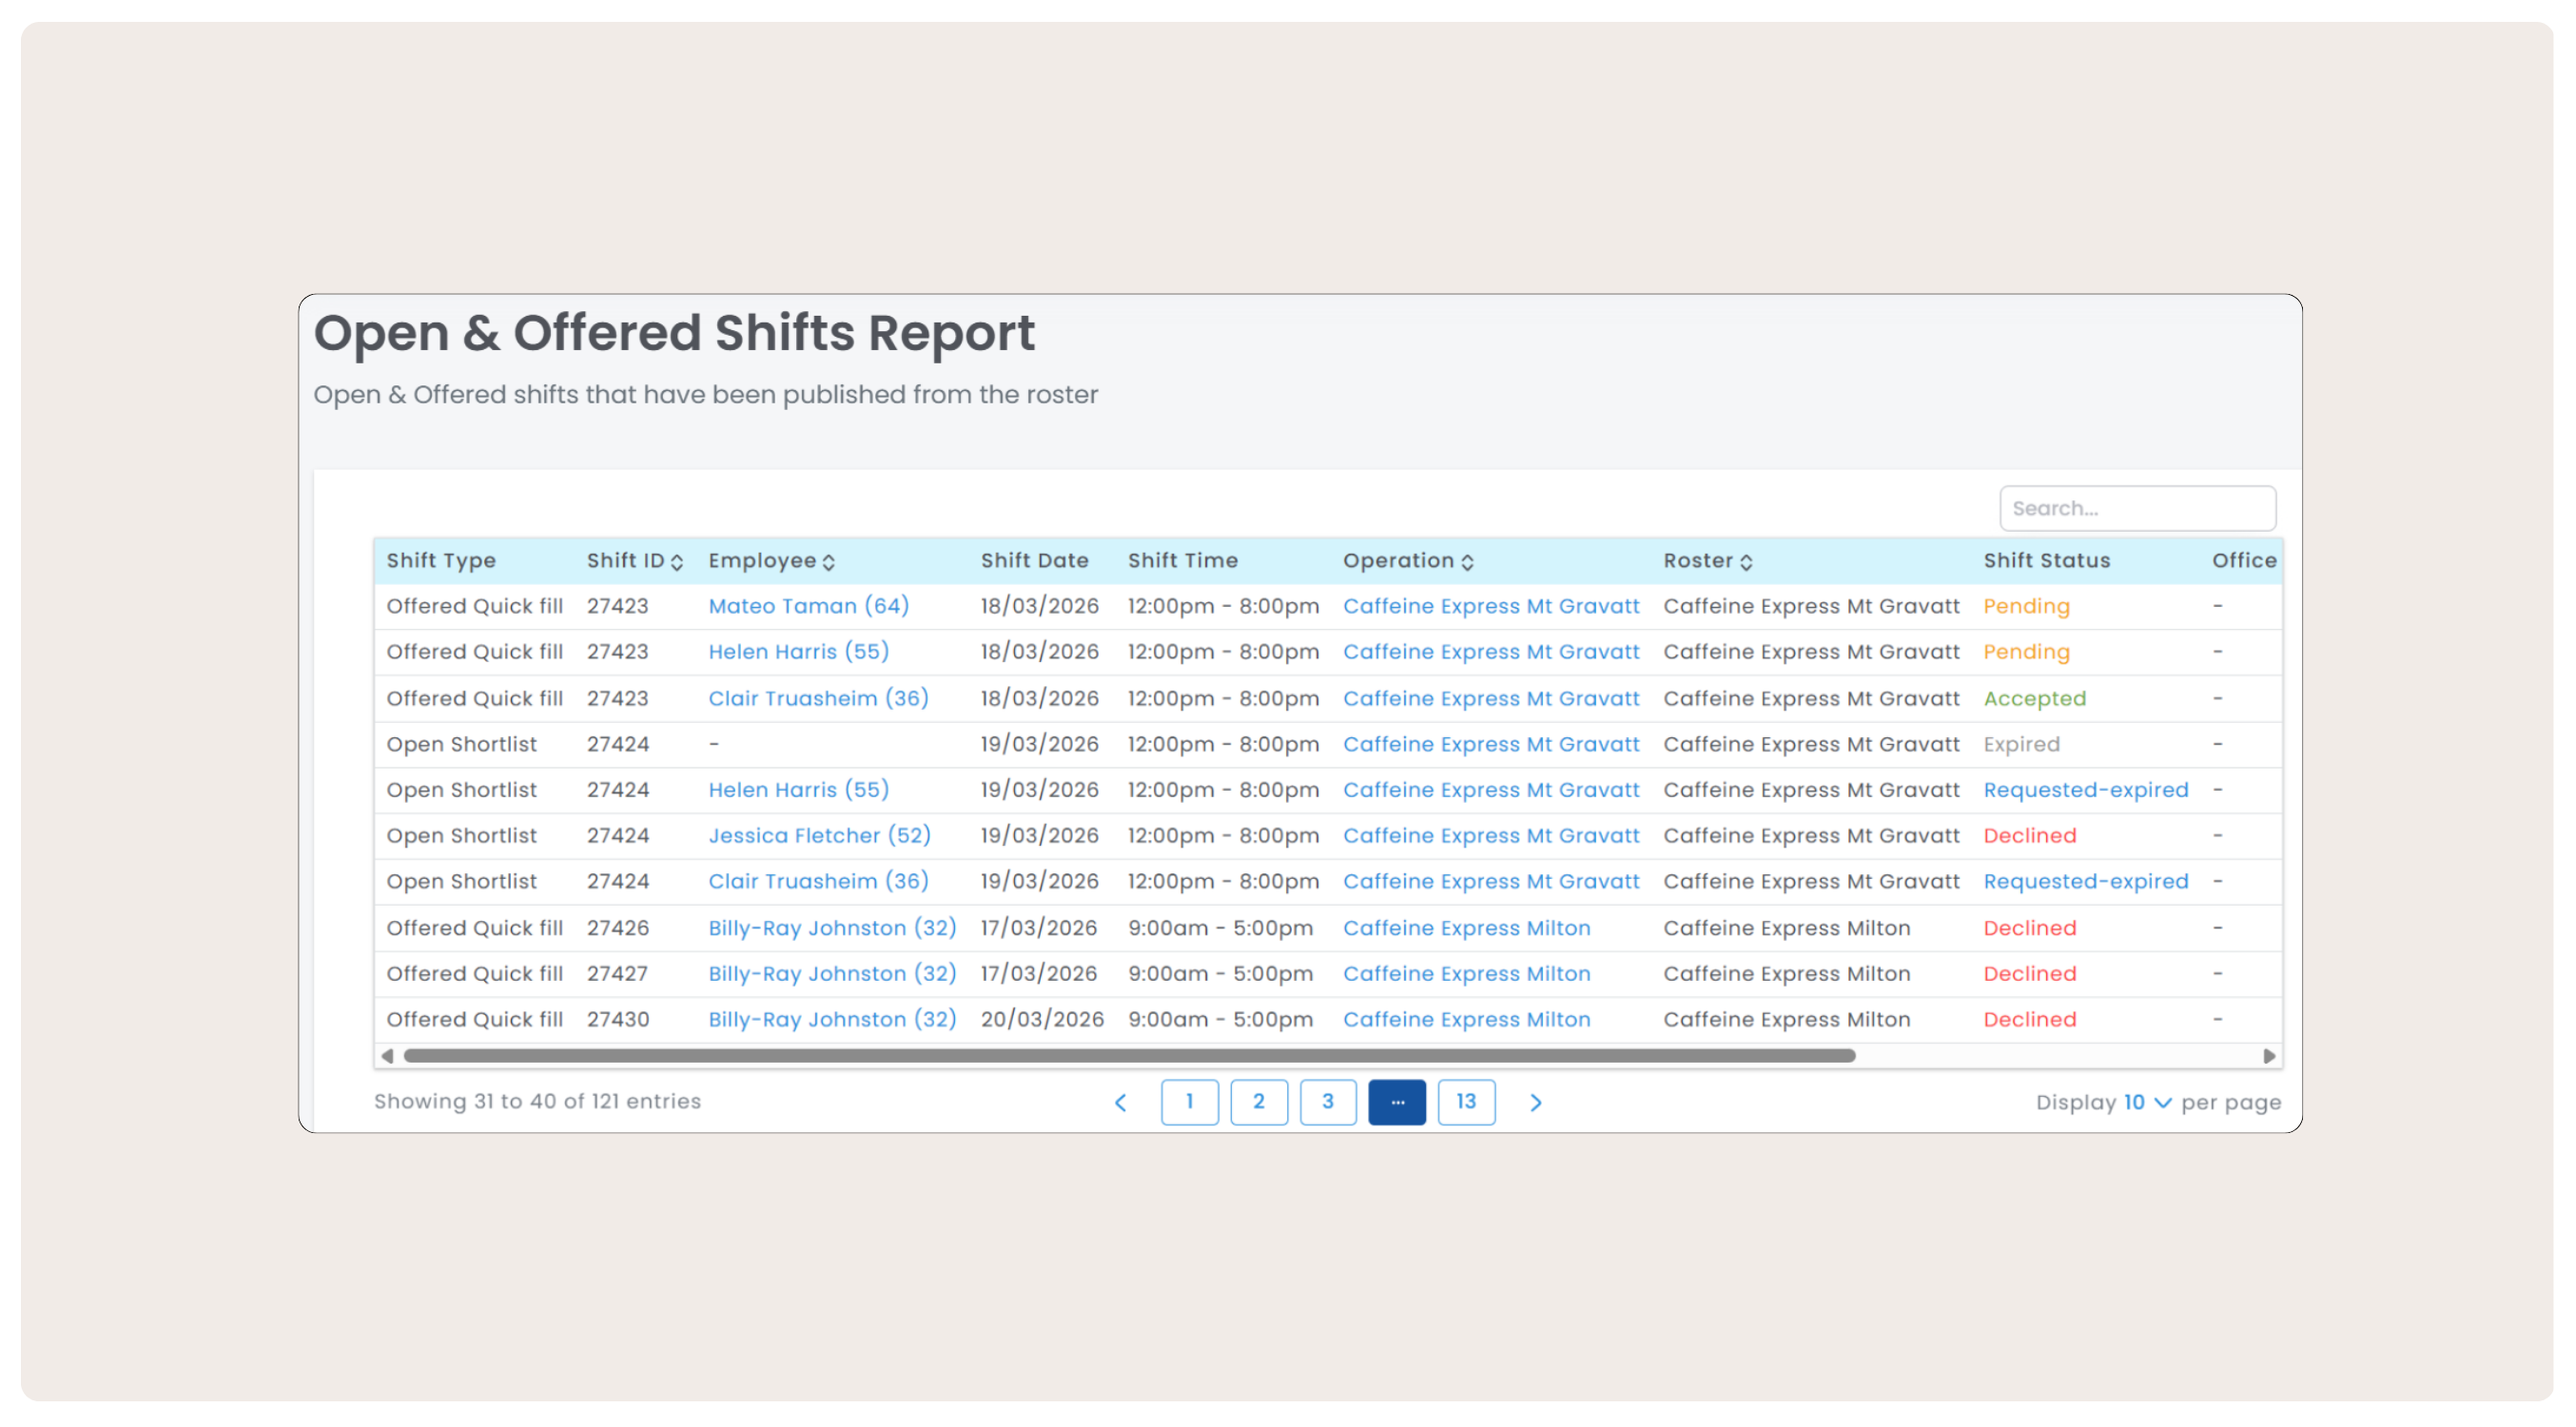Go to next page arrow
The height and width of the screenshot is (1427, 2576).
[x=1536, y=1102]
